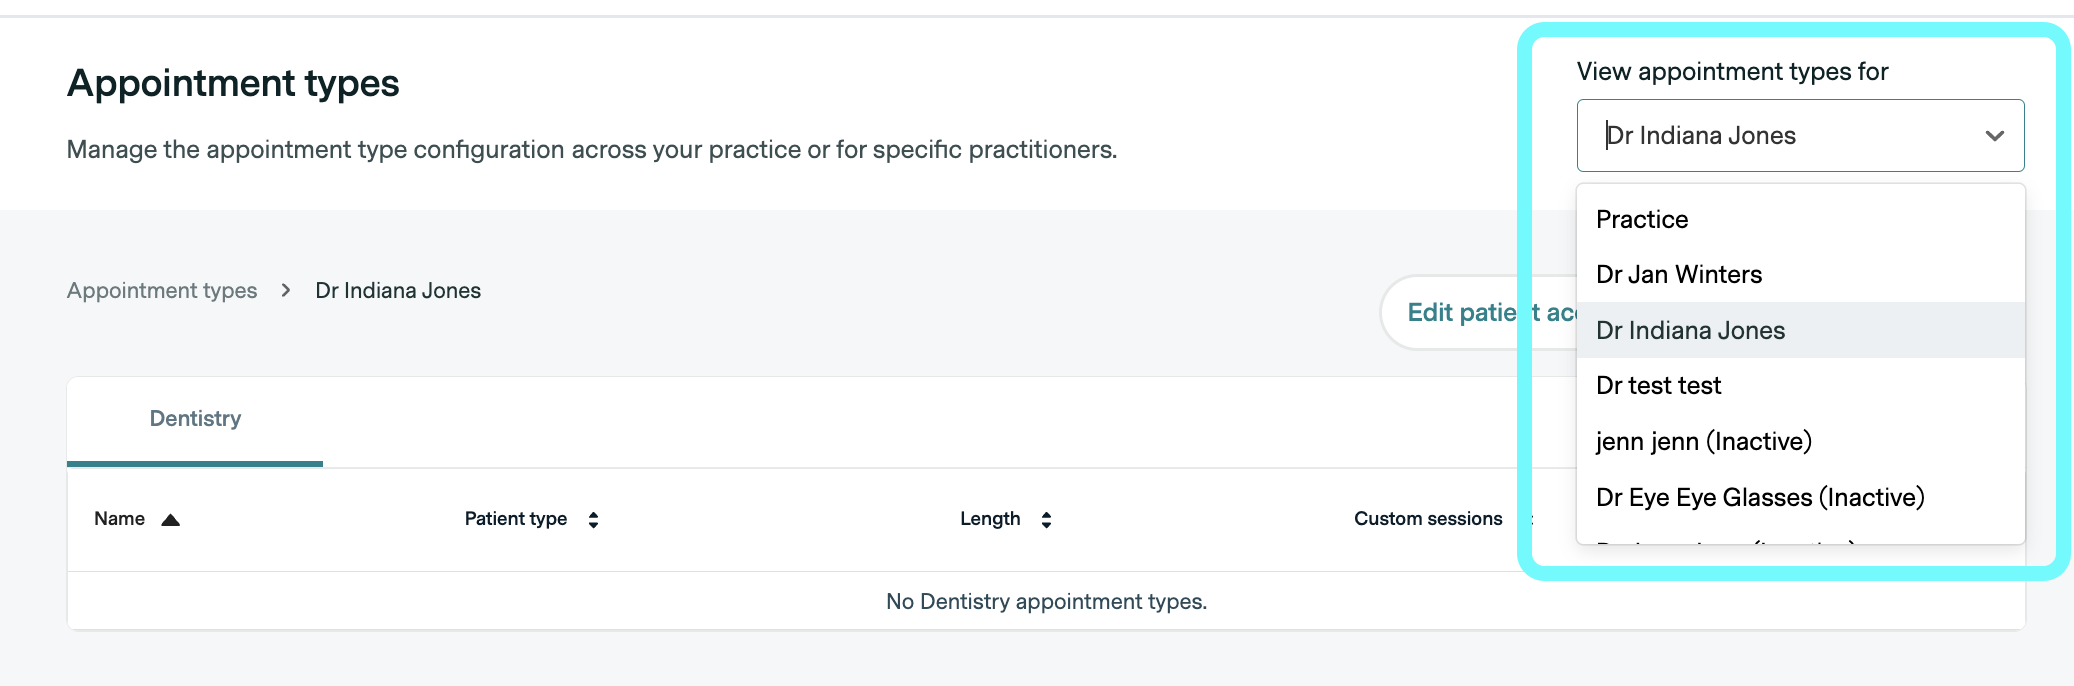
Task: Select Dr Eye Eye Glasses (Inactive)
Action: coord(1760,498)
